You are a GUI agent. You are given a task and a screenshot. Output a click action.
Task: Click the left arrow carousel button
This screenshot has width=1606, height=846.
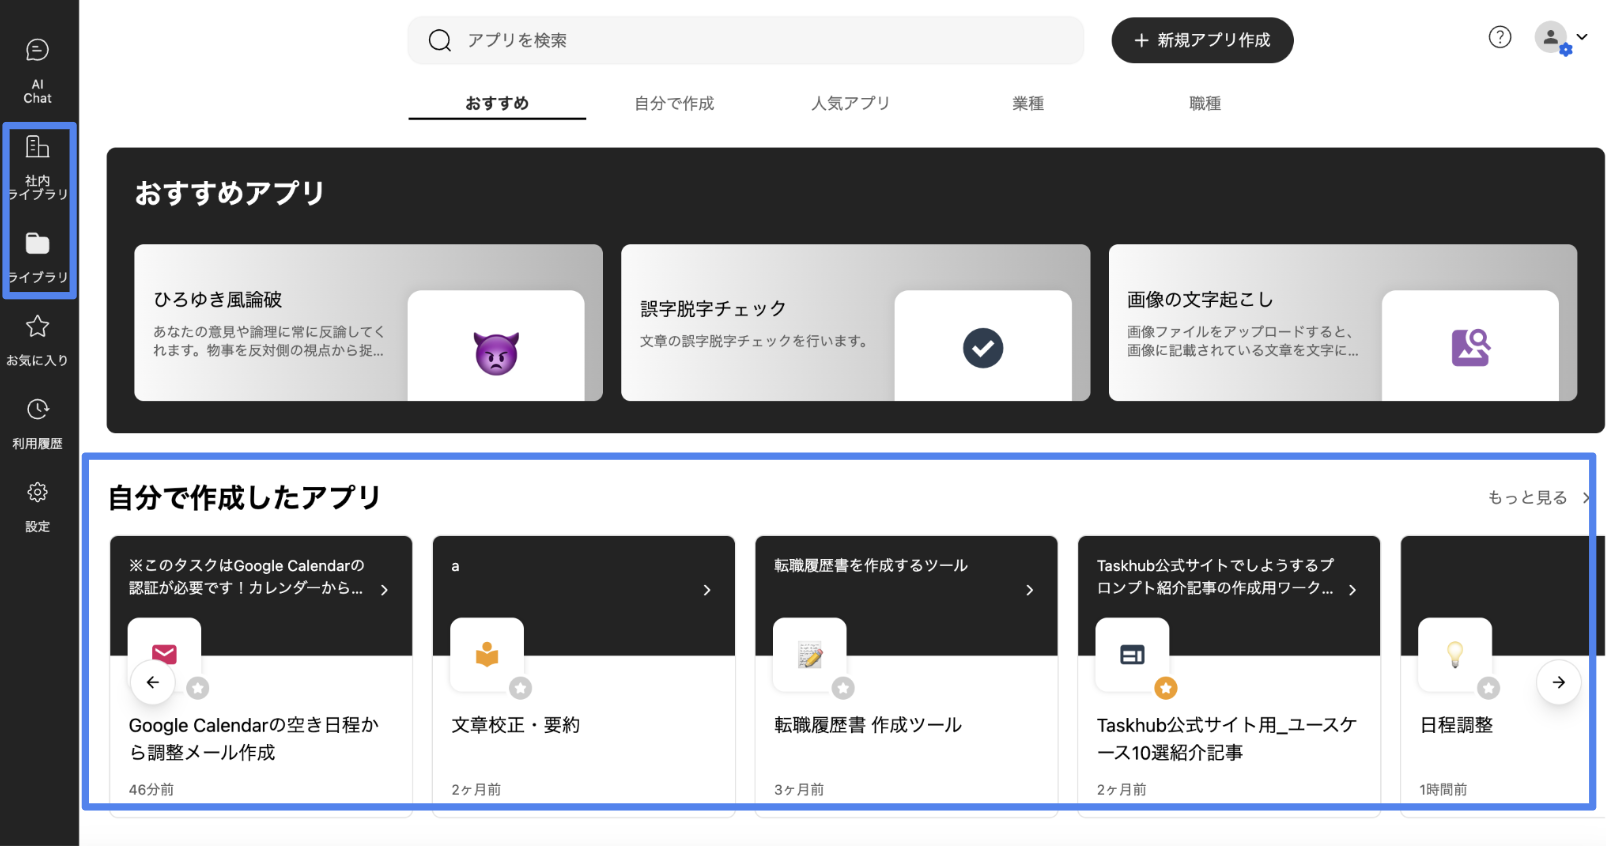(x=153, y=682)
